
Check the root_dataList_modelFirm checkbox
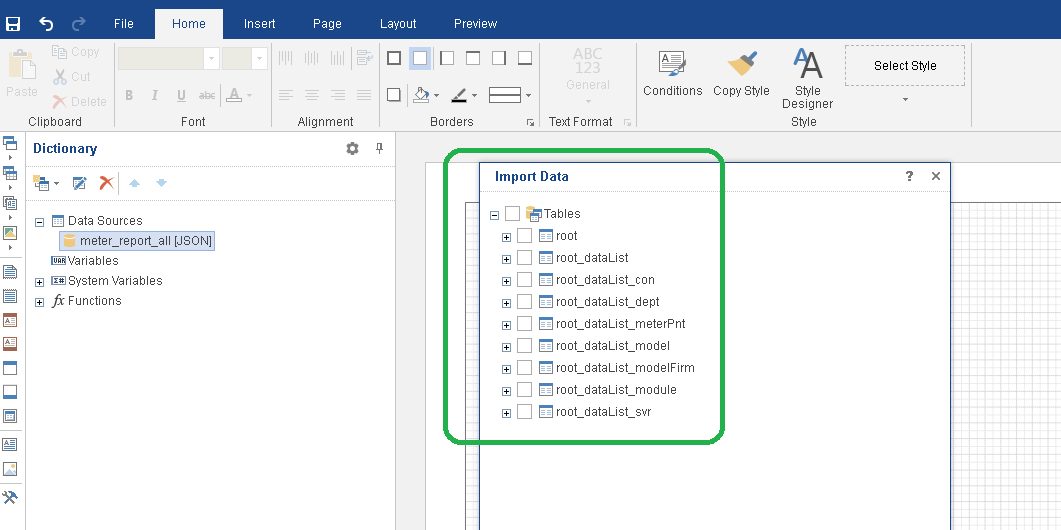point(524,368)
